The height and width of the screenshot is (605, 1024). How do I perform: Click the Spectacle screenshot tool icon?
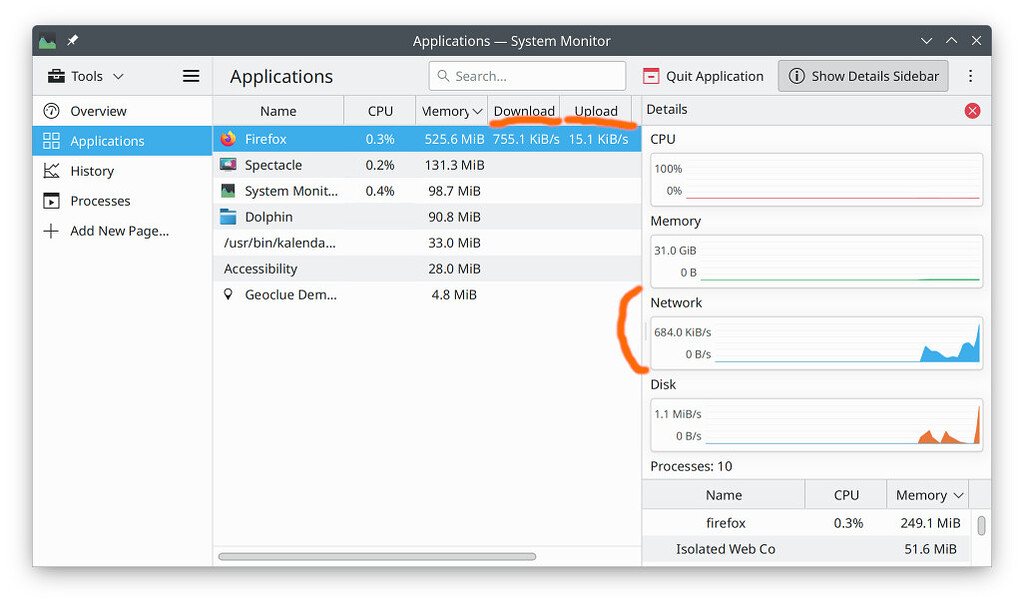226,164
